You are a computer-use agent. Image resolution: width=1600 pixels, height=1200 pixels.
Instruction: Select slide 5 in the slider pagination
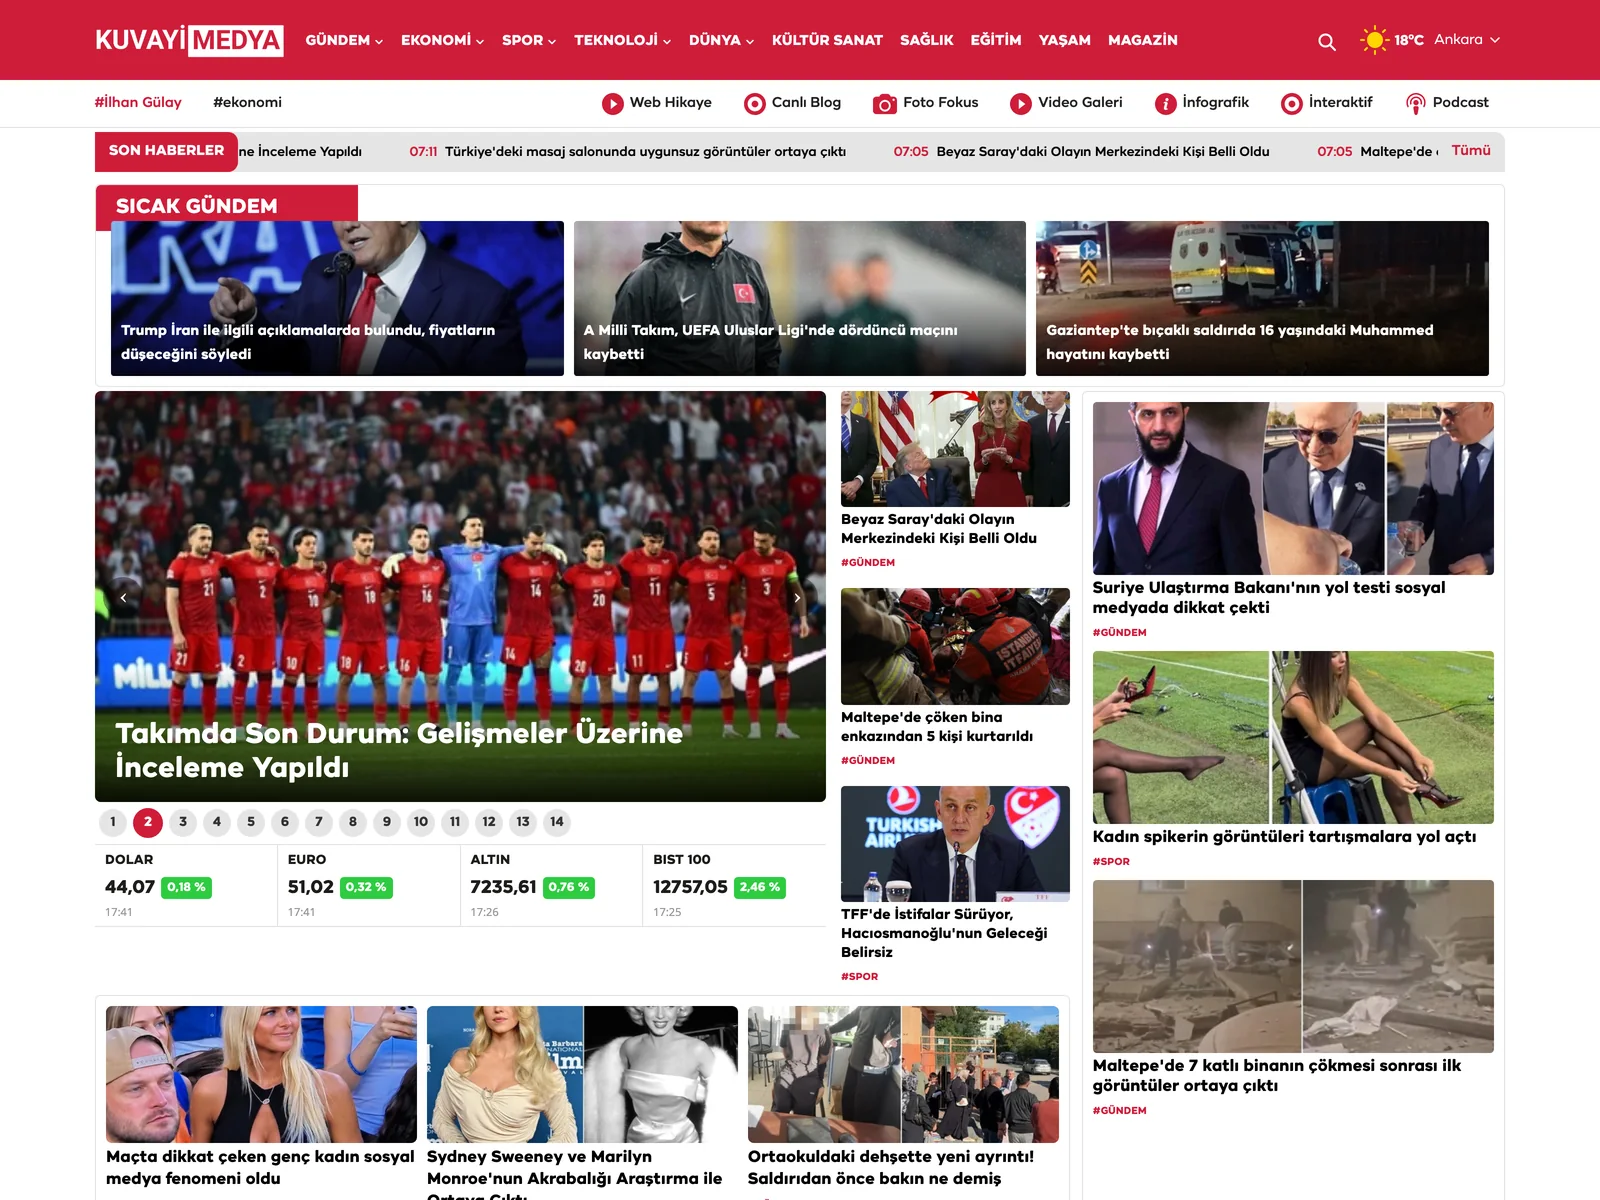251,822
